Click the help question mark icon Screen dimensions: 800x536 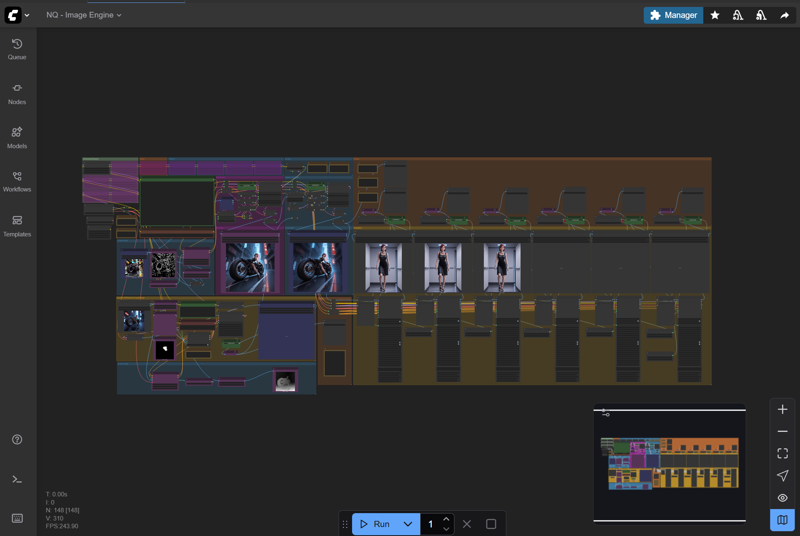pyautogui.click(x=17, y=440)
